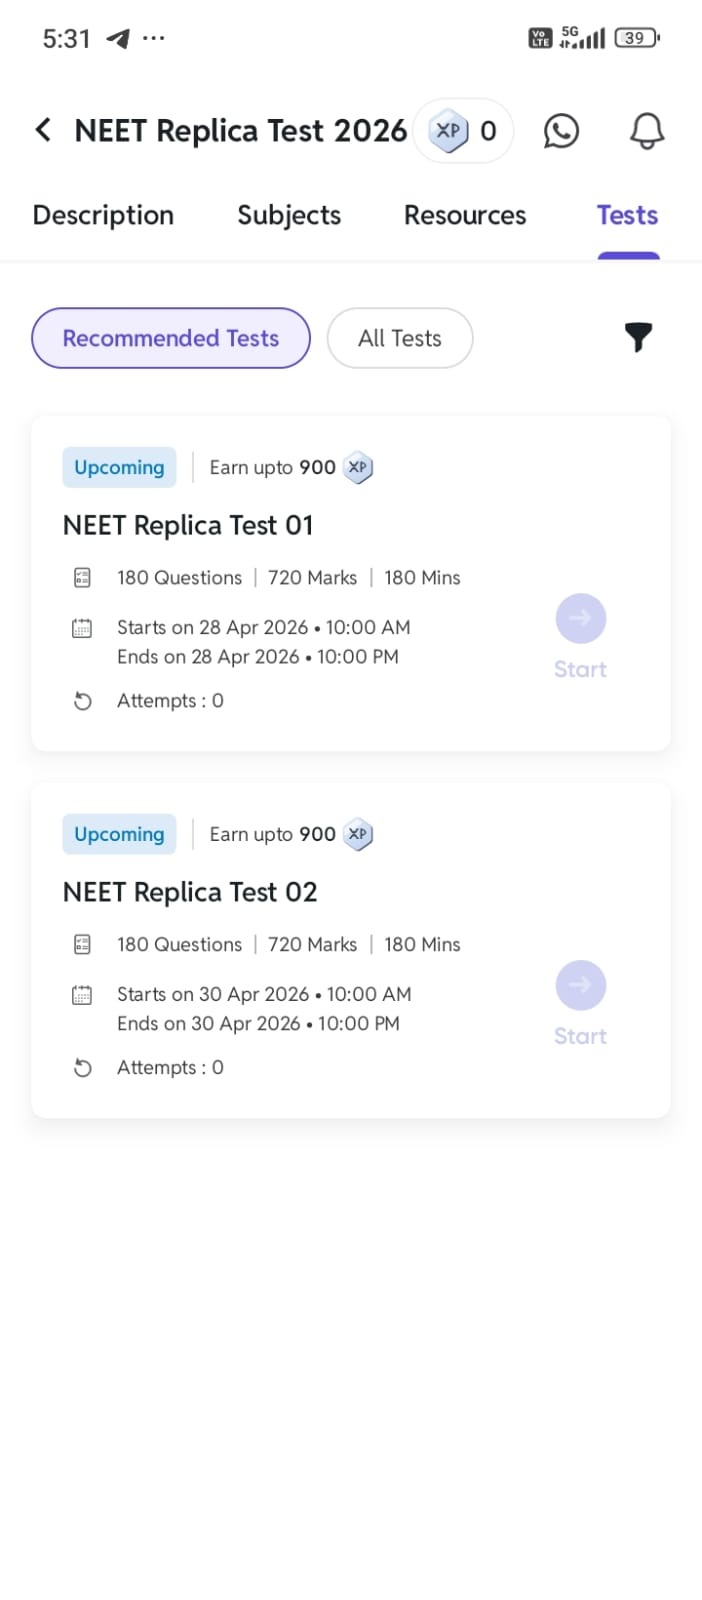Tap the back arrow icon
The image size is (702, 1600).
click(x=43, y=130)
